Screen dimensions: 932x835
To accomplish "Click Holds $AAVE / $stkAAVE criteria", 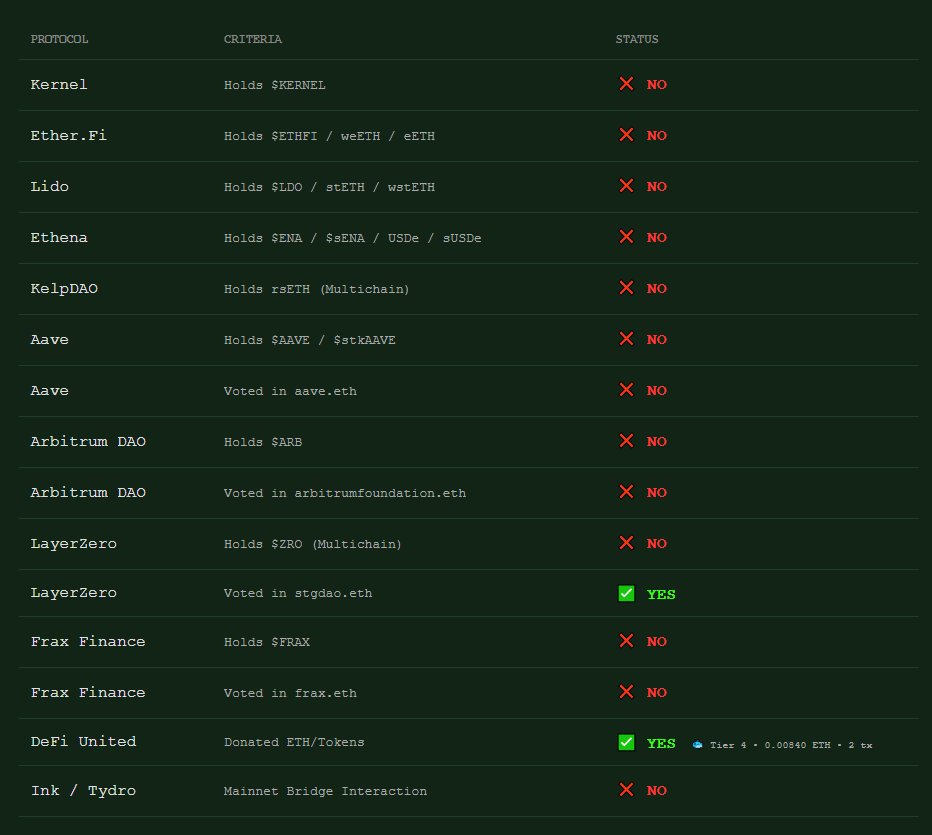I will click(310, 341).
